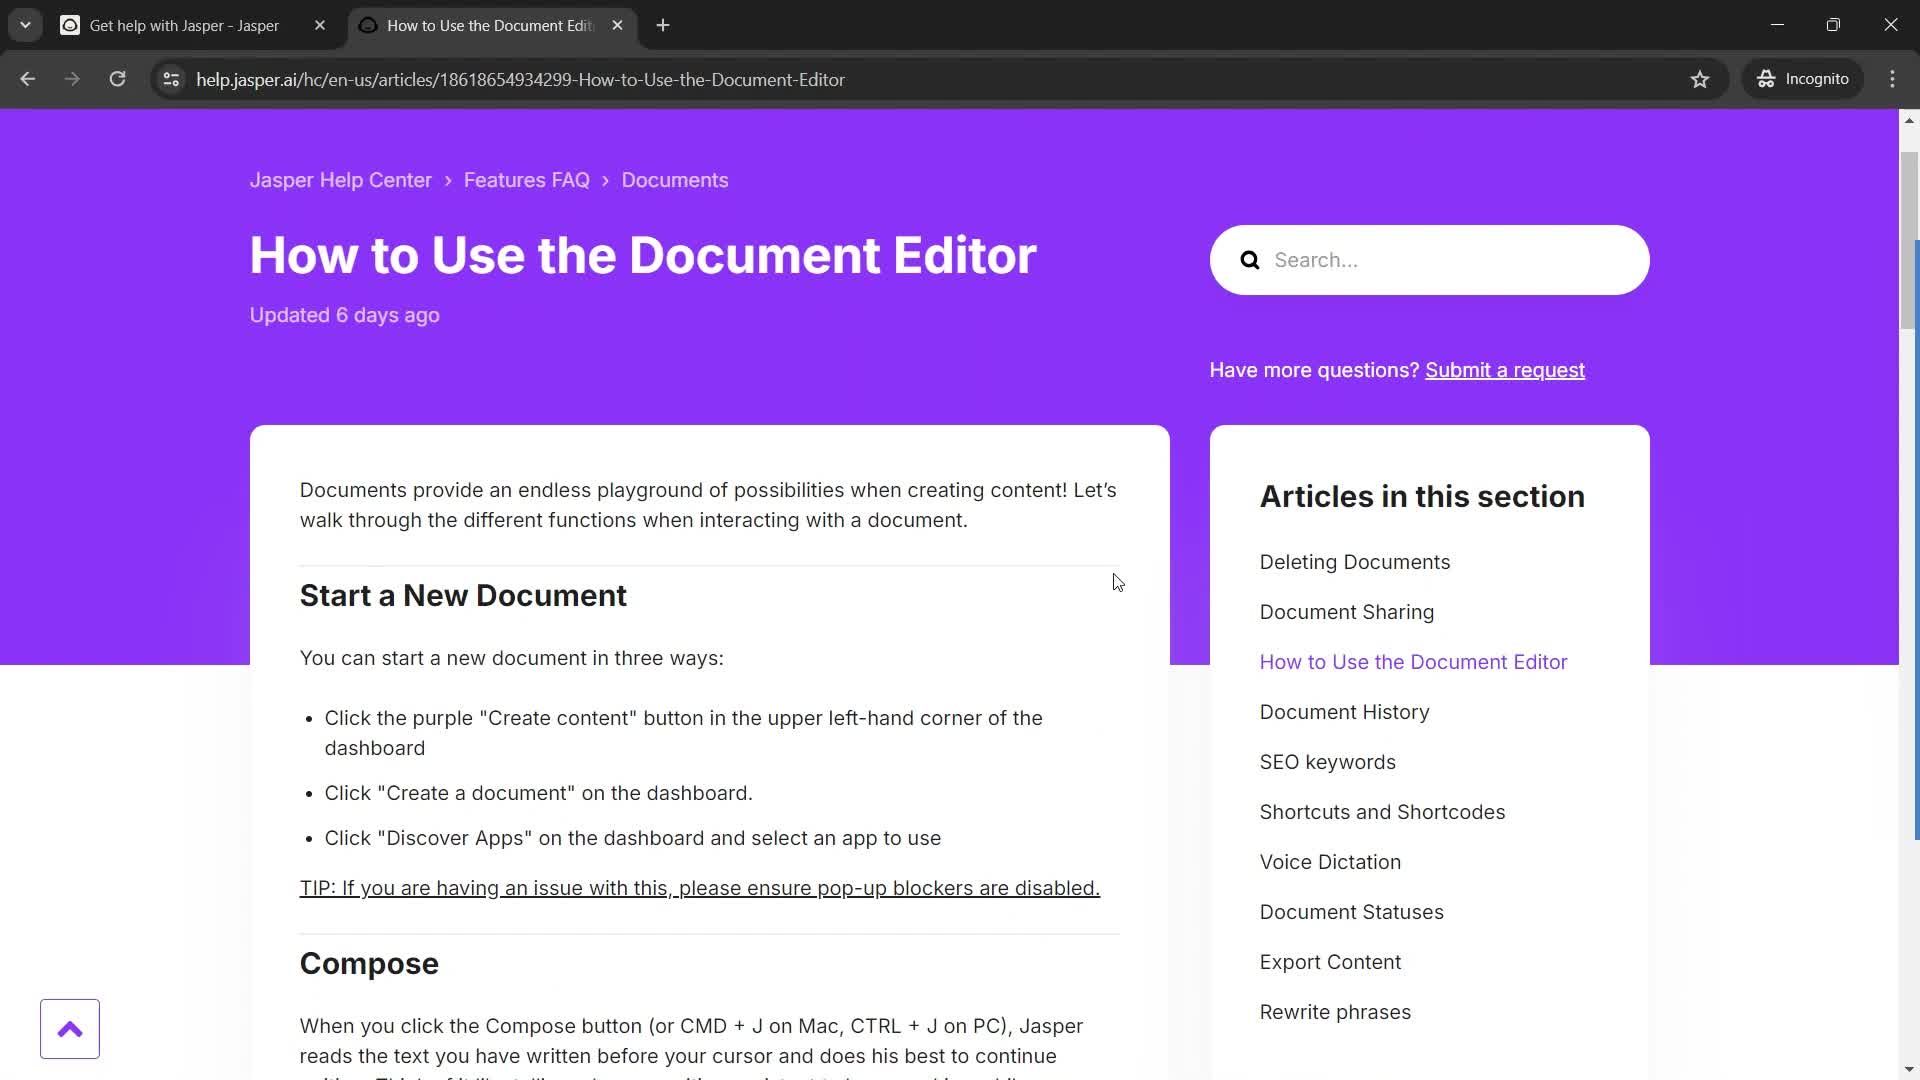Open the tab search dropdown arrow
The image size is (1920, 1080).
pos(25,25)
